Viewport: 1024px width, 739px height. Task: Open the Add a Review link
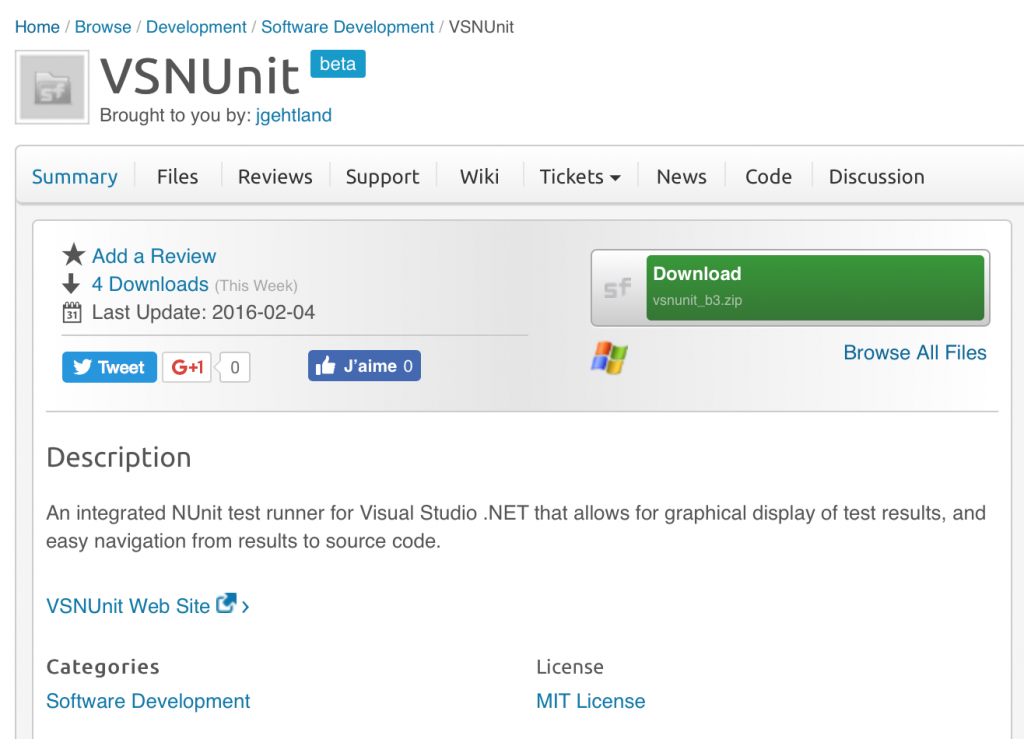coord(154,256)
